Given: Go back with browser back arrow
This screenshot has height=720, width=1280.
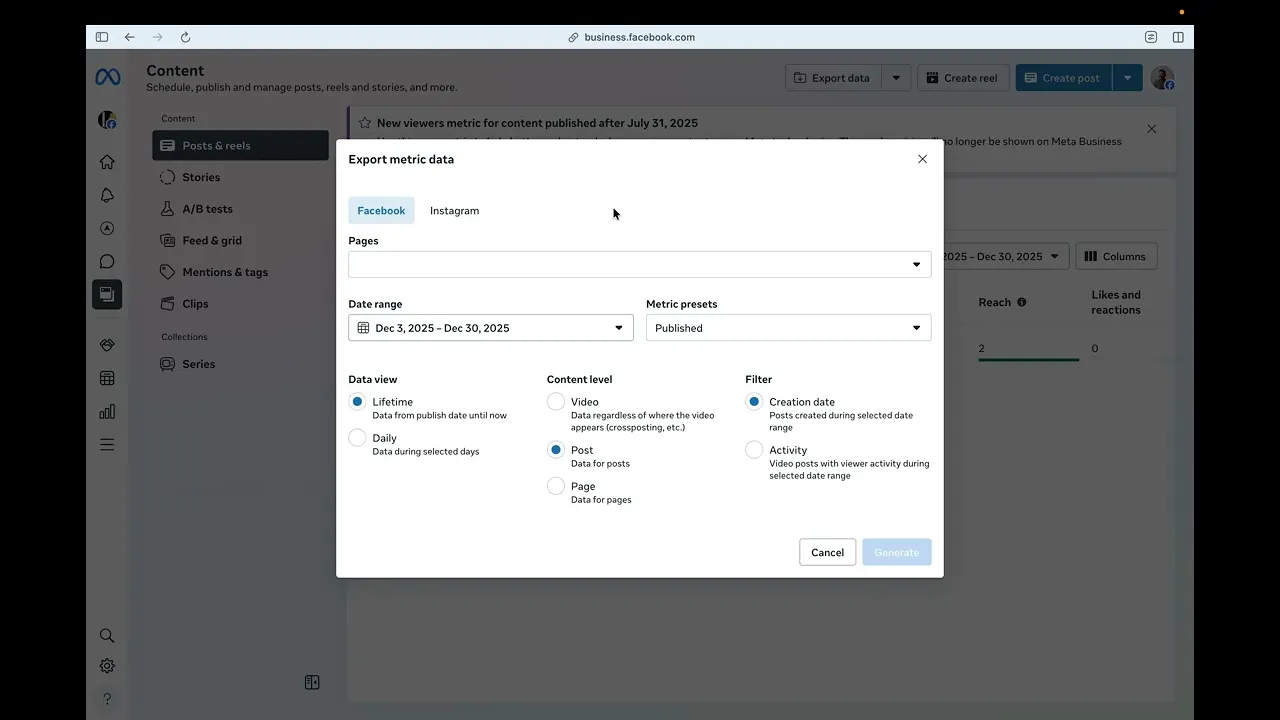Looking at the screenshot, I should [129, 37].
